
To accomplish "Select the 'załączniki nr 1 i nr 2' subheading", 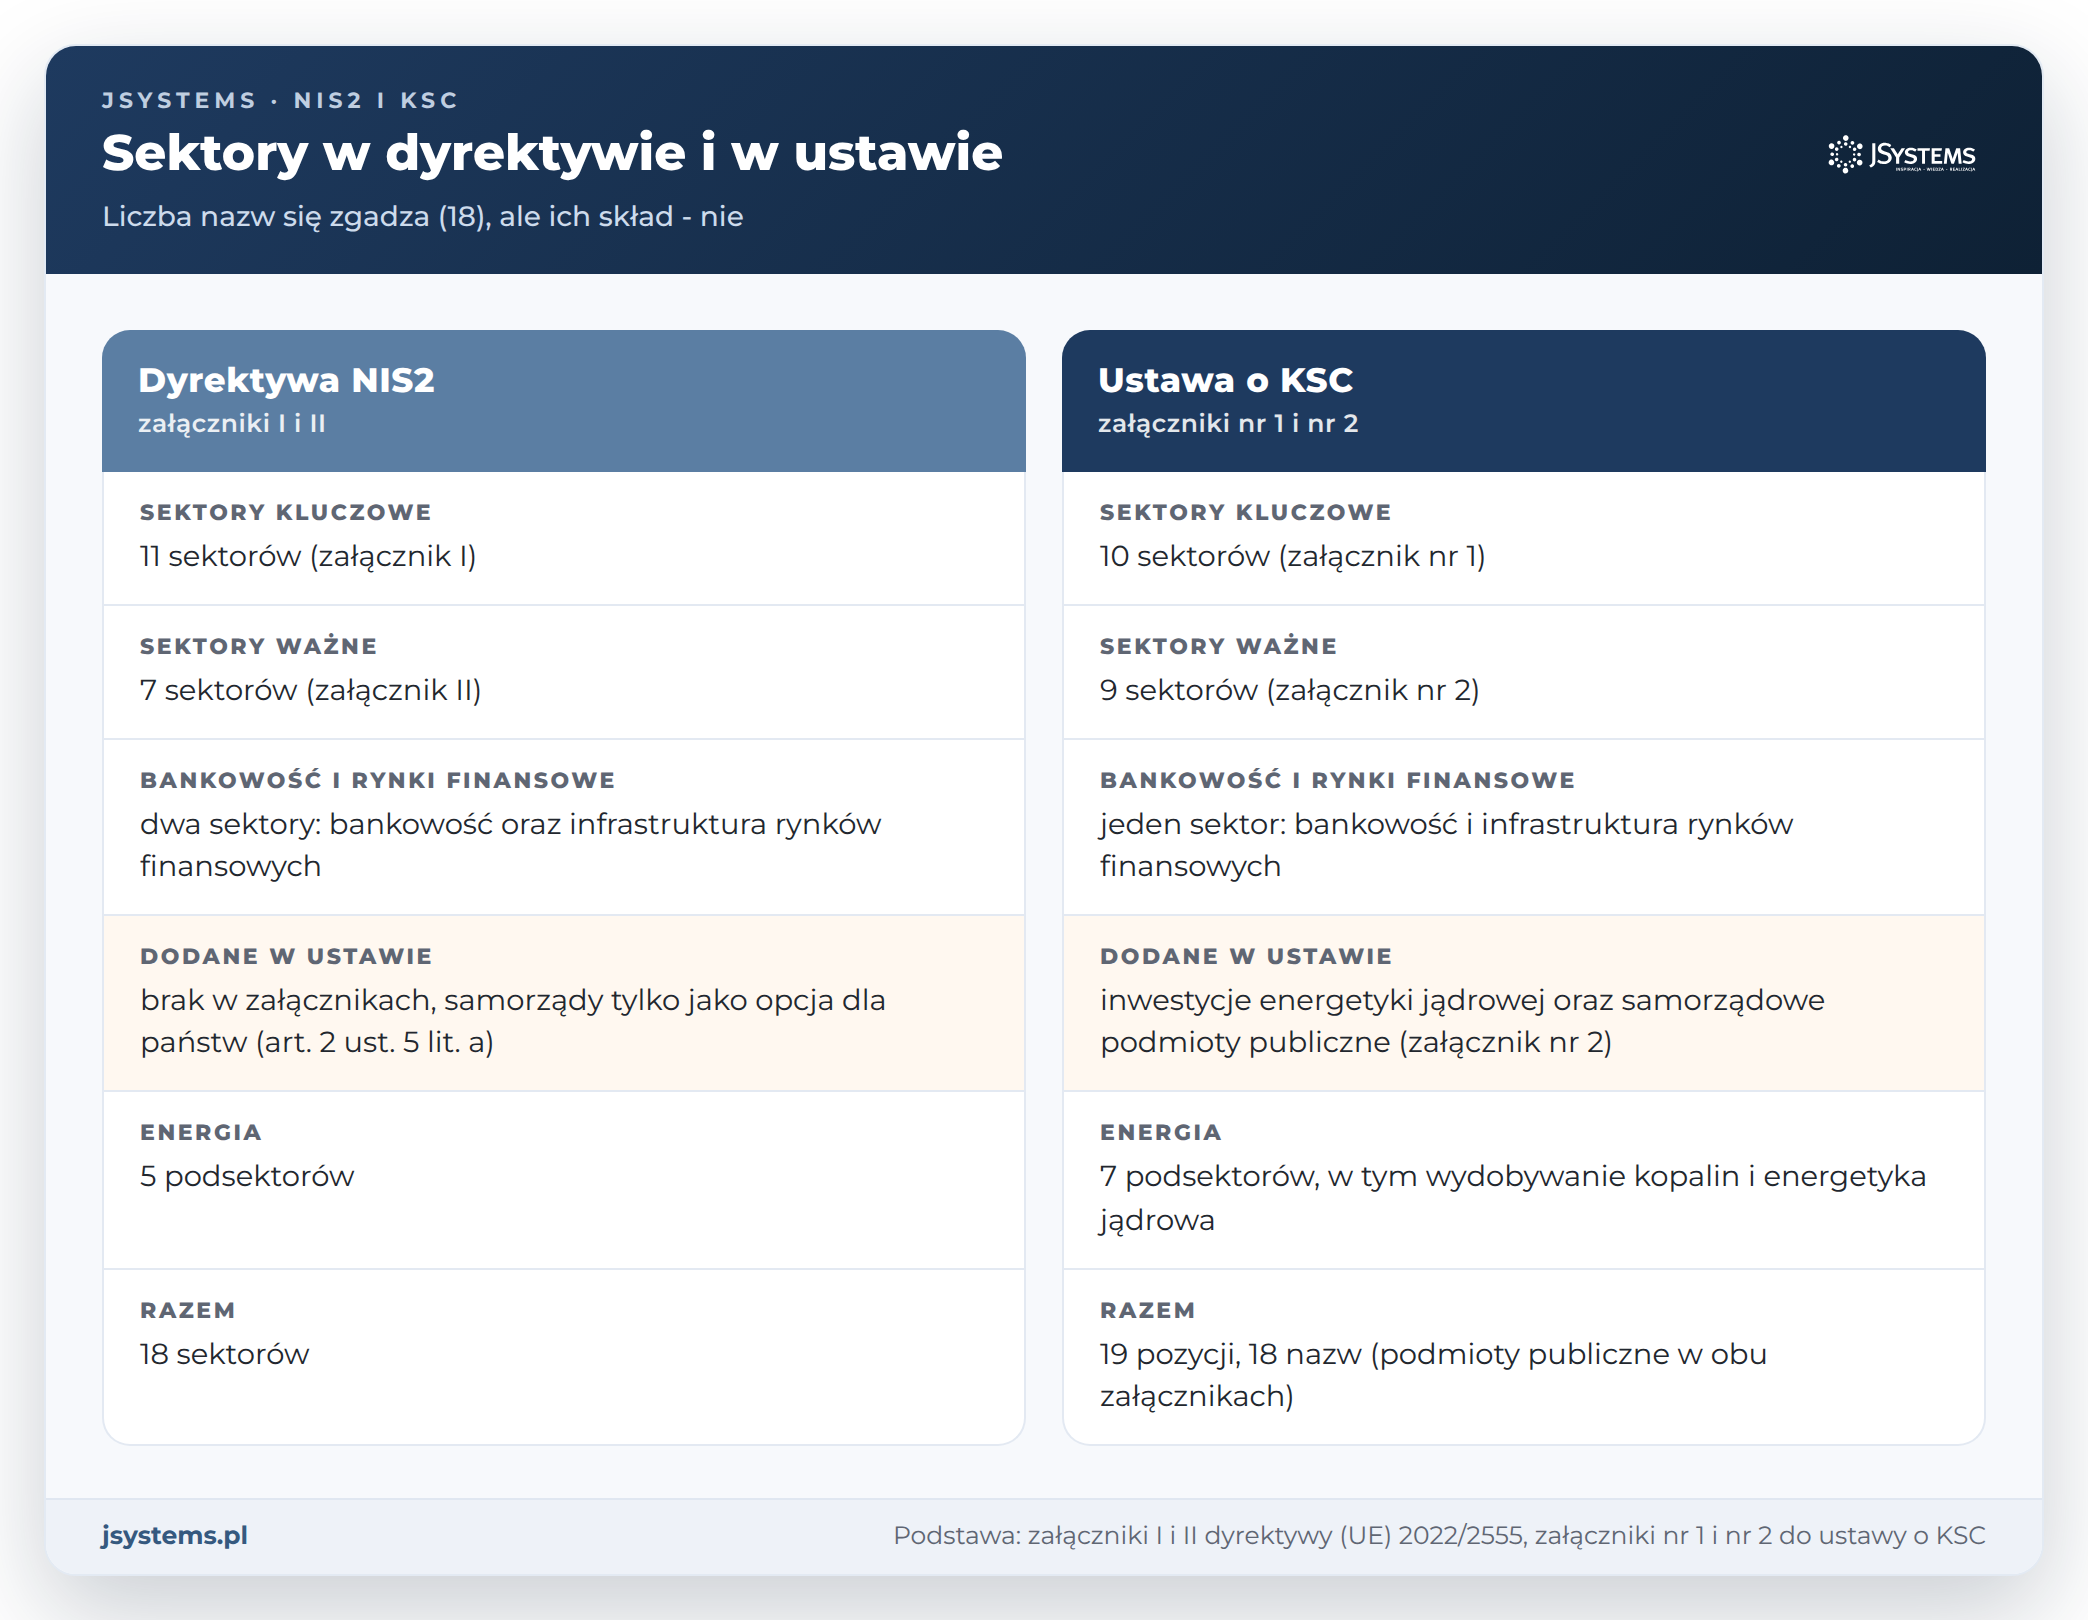I will 1228,423.
